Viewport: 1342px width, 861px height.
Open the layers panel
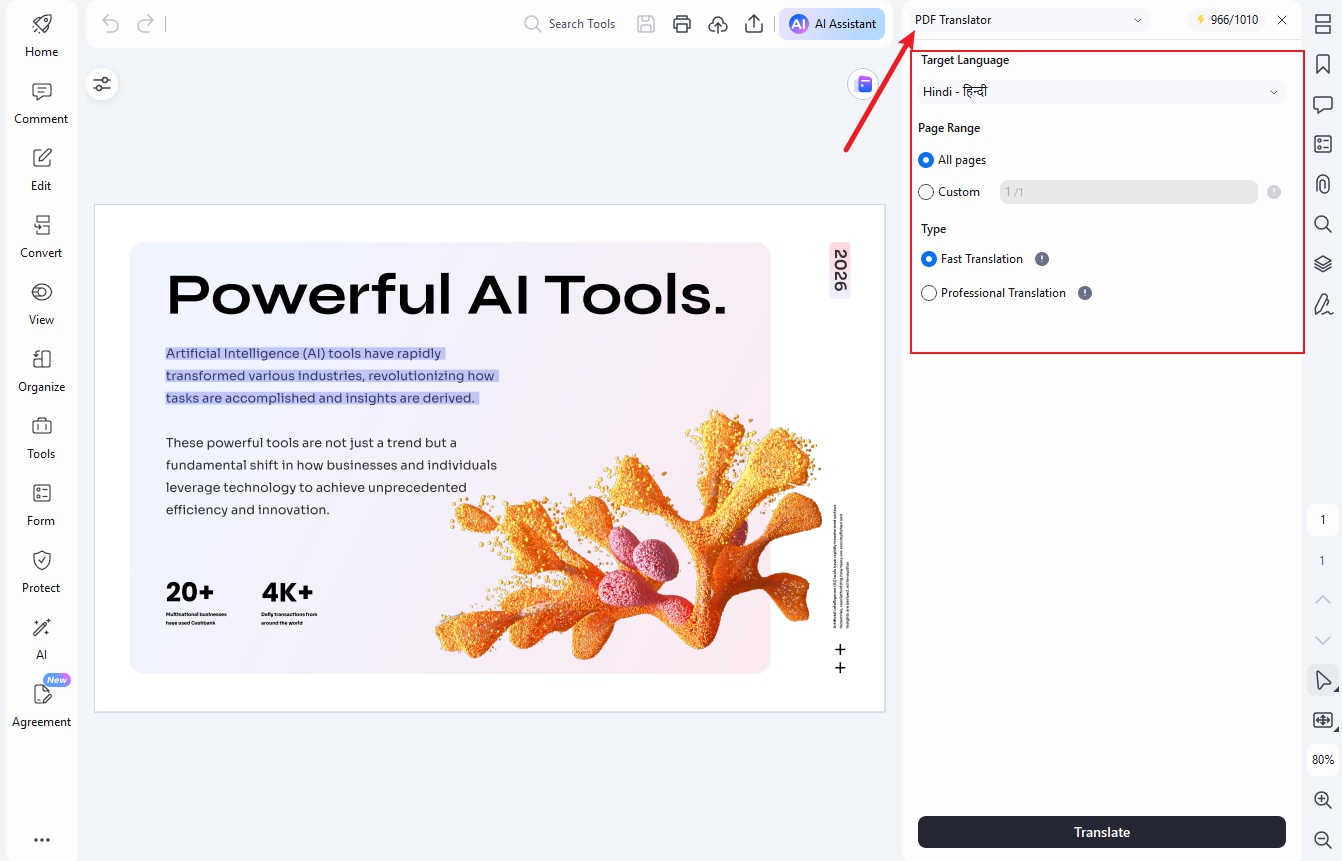tap(1323, 264)
